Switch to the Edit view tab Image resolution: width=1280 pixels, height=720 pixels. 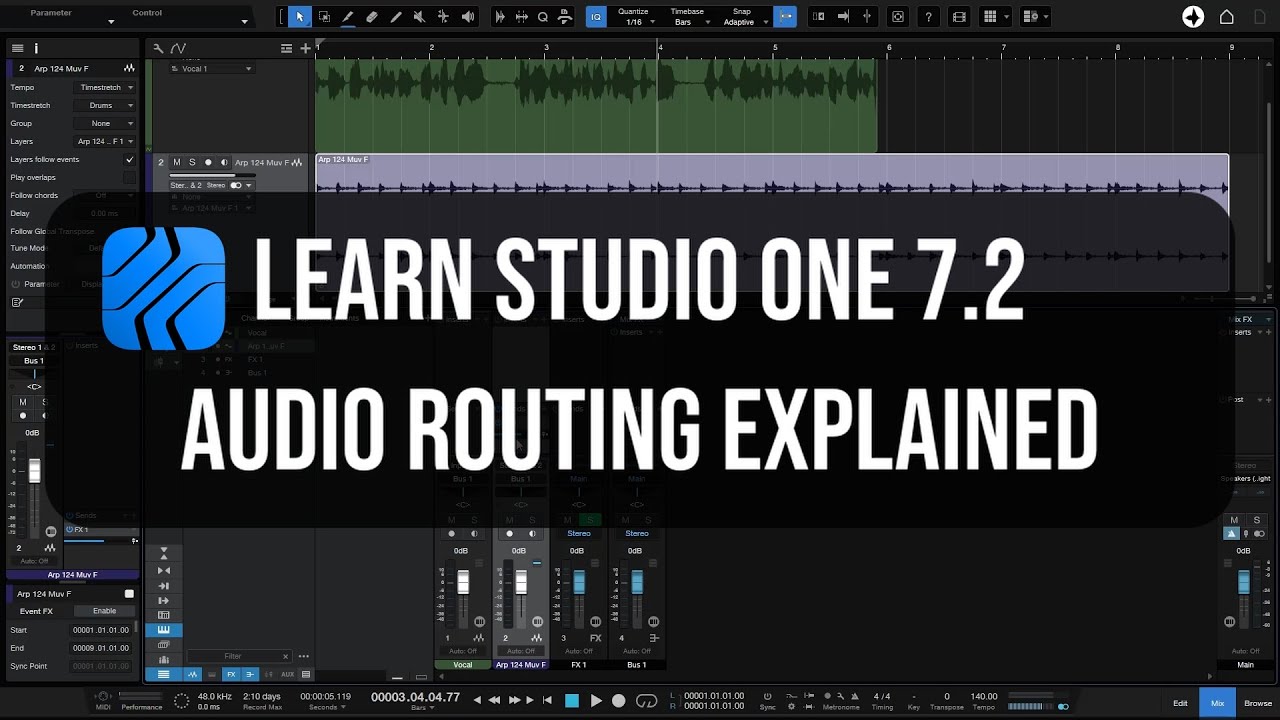click(x=1180, y=703)
